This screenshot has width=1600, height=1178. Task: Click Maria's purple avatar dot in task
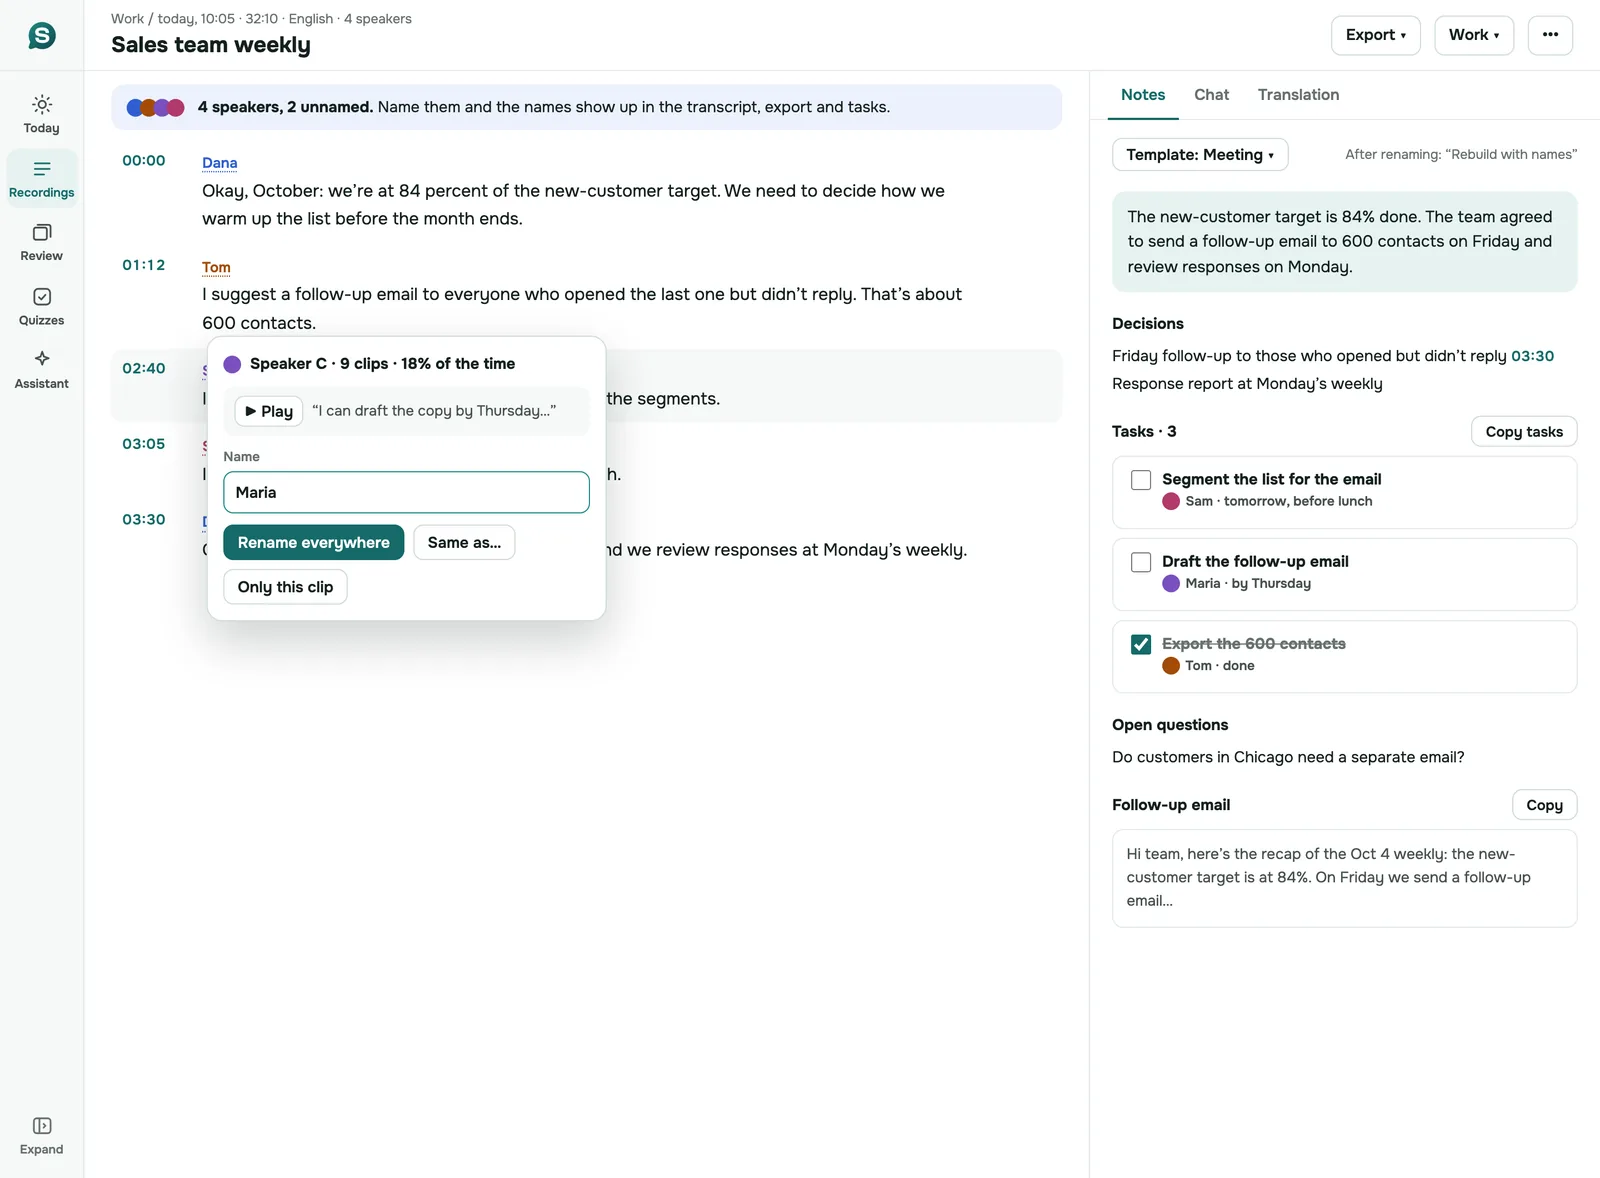[x=1171, y=583]
